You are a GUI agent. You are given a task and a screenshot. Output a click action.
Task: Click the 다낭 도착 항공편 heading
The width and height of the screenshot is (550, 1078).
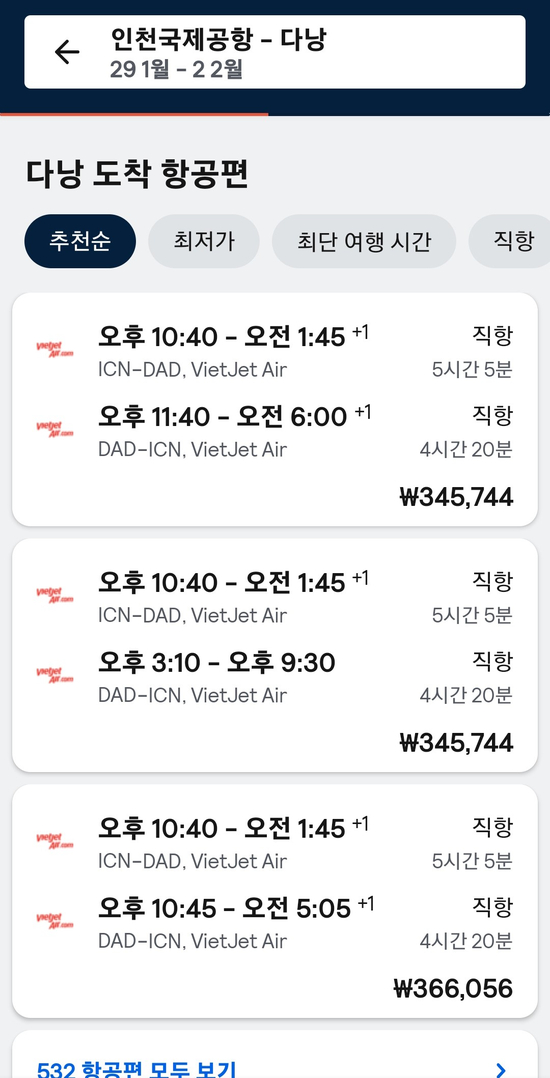[x=138, y=174]
